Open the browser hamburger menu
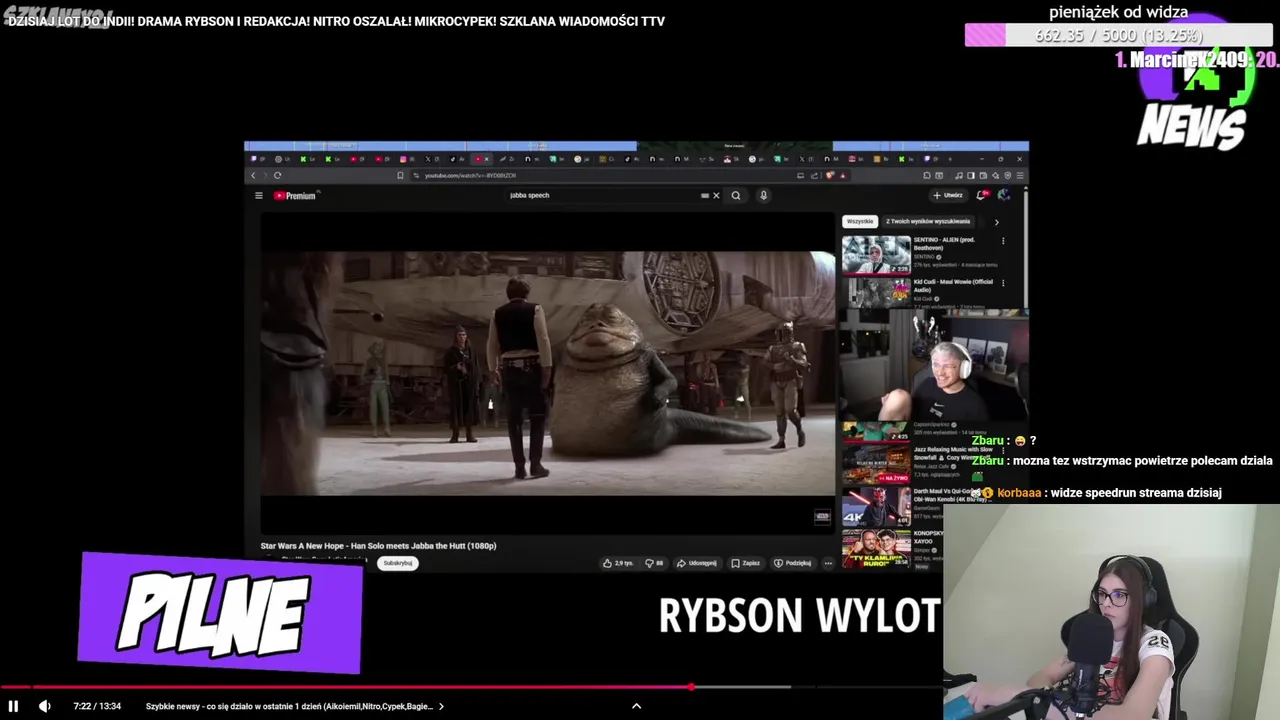The width and height of the screenshot is (1280, 720). pos(1019,175)
